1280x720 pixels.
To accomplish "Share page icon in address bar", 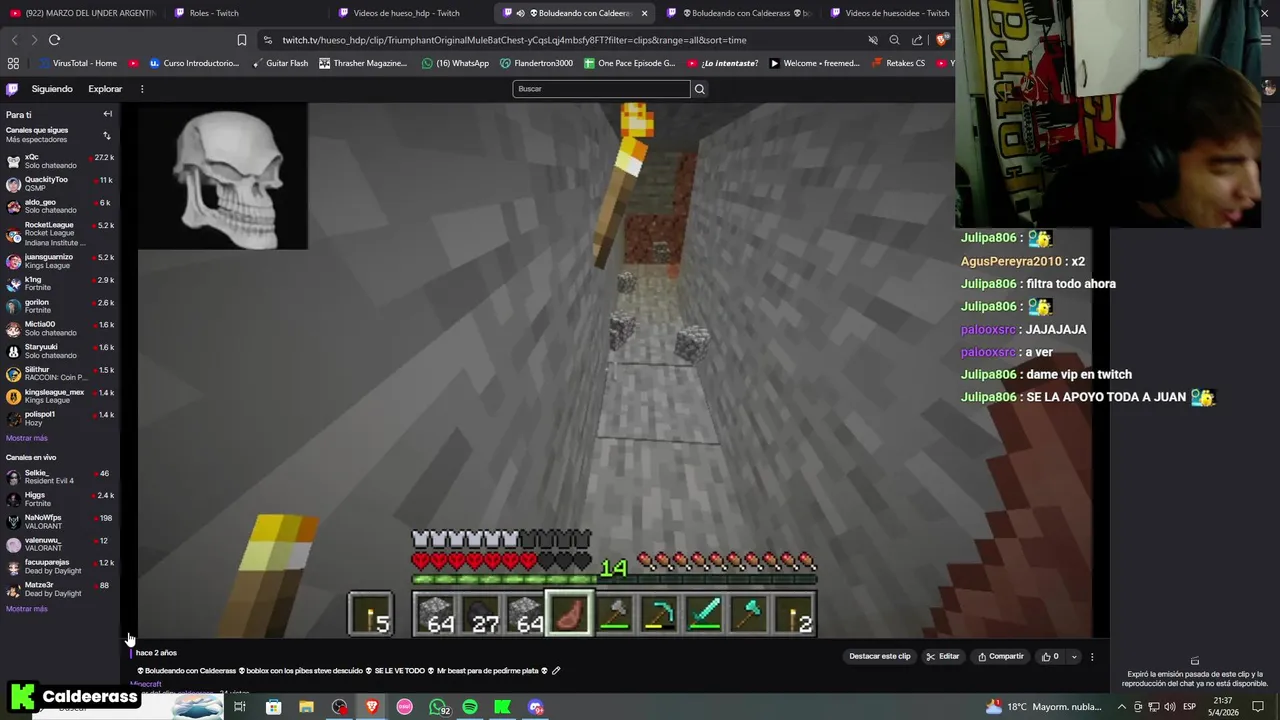I will (x=917, y=40).
